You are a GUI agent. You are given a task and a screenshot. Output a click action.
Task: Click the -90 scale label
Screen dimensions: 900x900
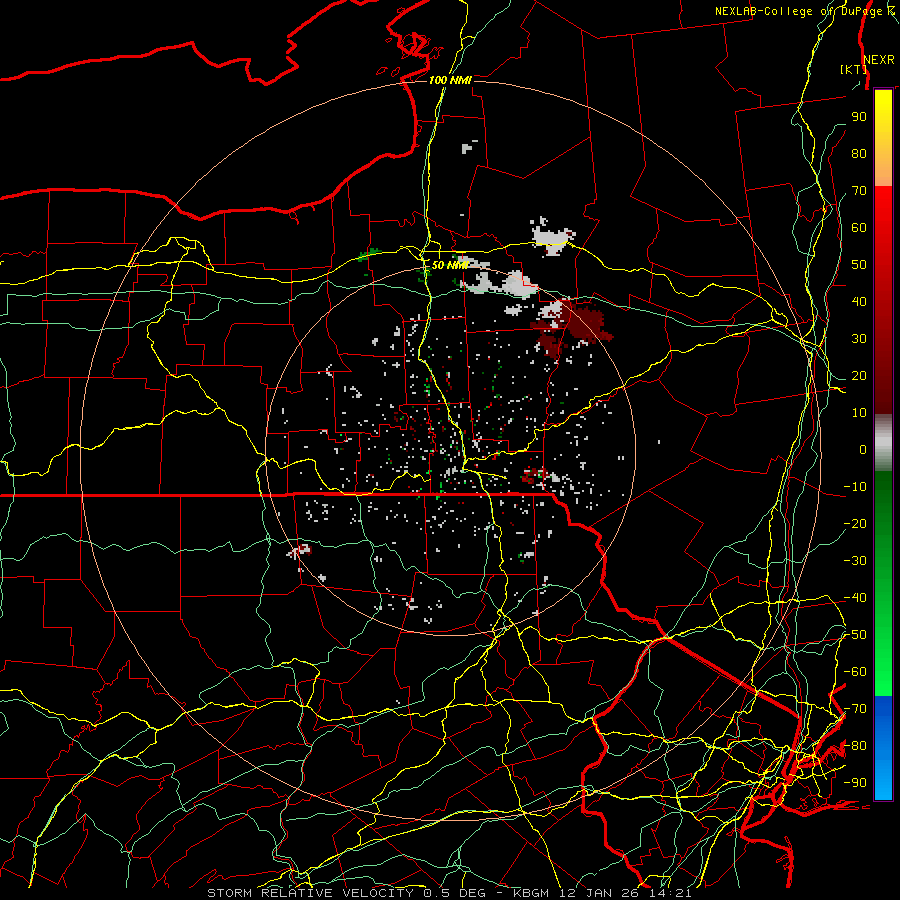click(x=855, y=783)
